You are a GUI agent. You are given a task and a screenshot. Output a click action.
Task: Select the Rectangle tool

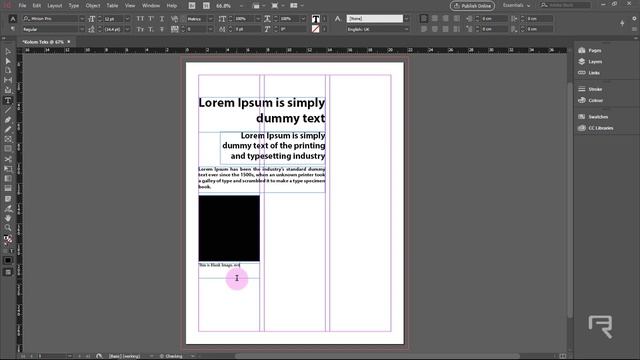8,149
